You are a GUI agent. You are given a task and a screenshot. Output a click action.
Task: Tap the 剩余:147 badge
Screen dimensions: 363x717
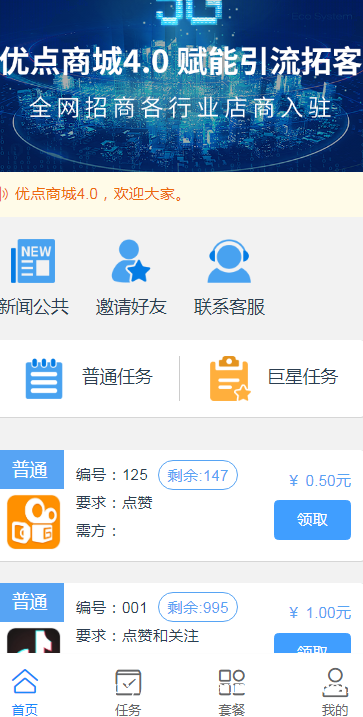(198, 475)
